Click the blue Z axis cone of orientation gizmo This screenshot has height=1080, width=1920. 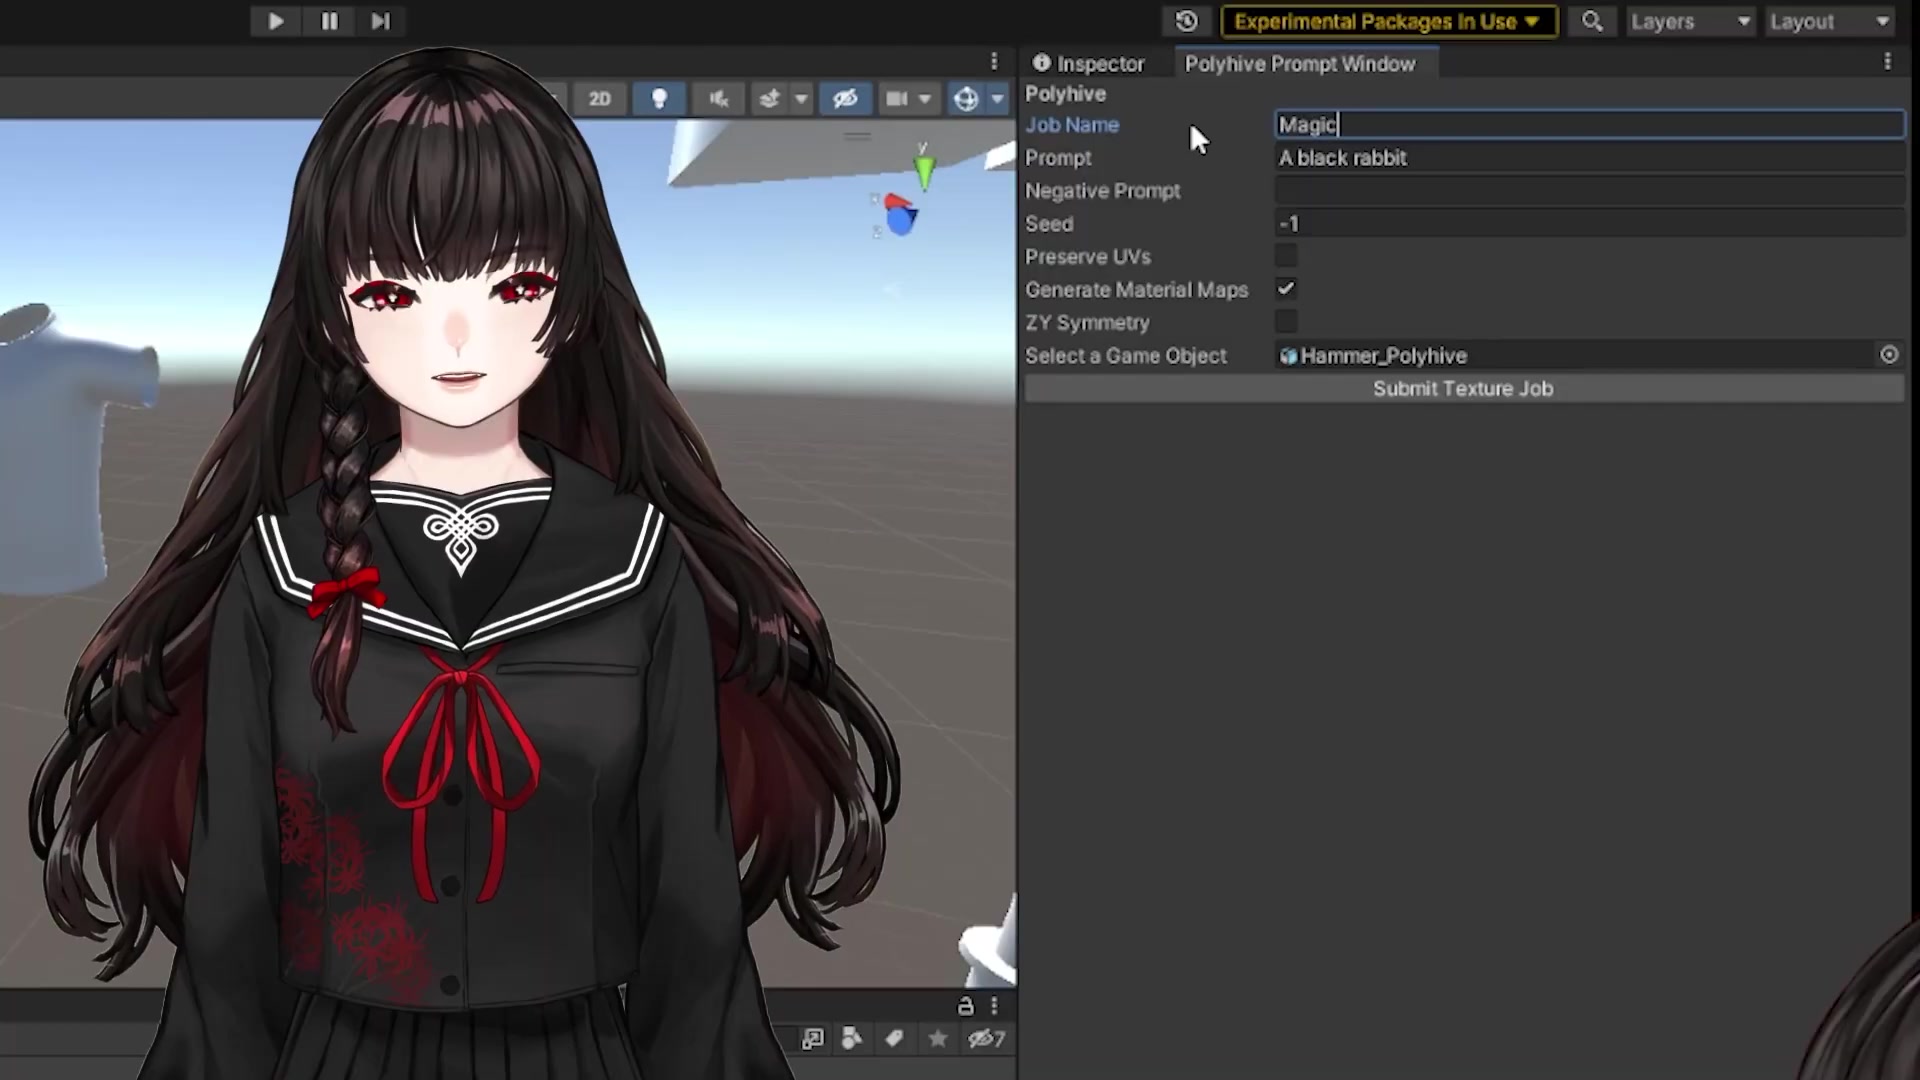pos(901,222)
